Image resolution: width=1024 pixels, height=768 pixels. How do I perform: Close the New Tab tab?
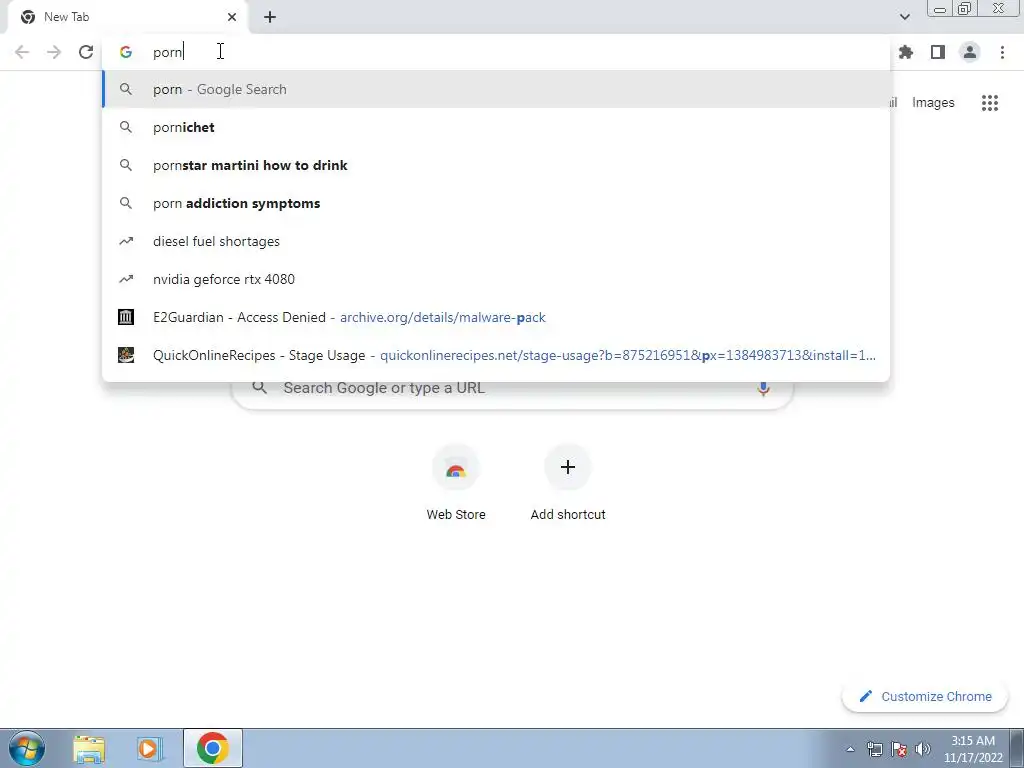click(x=232, y=17)
